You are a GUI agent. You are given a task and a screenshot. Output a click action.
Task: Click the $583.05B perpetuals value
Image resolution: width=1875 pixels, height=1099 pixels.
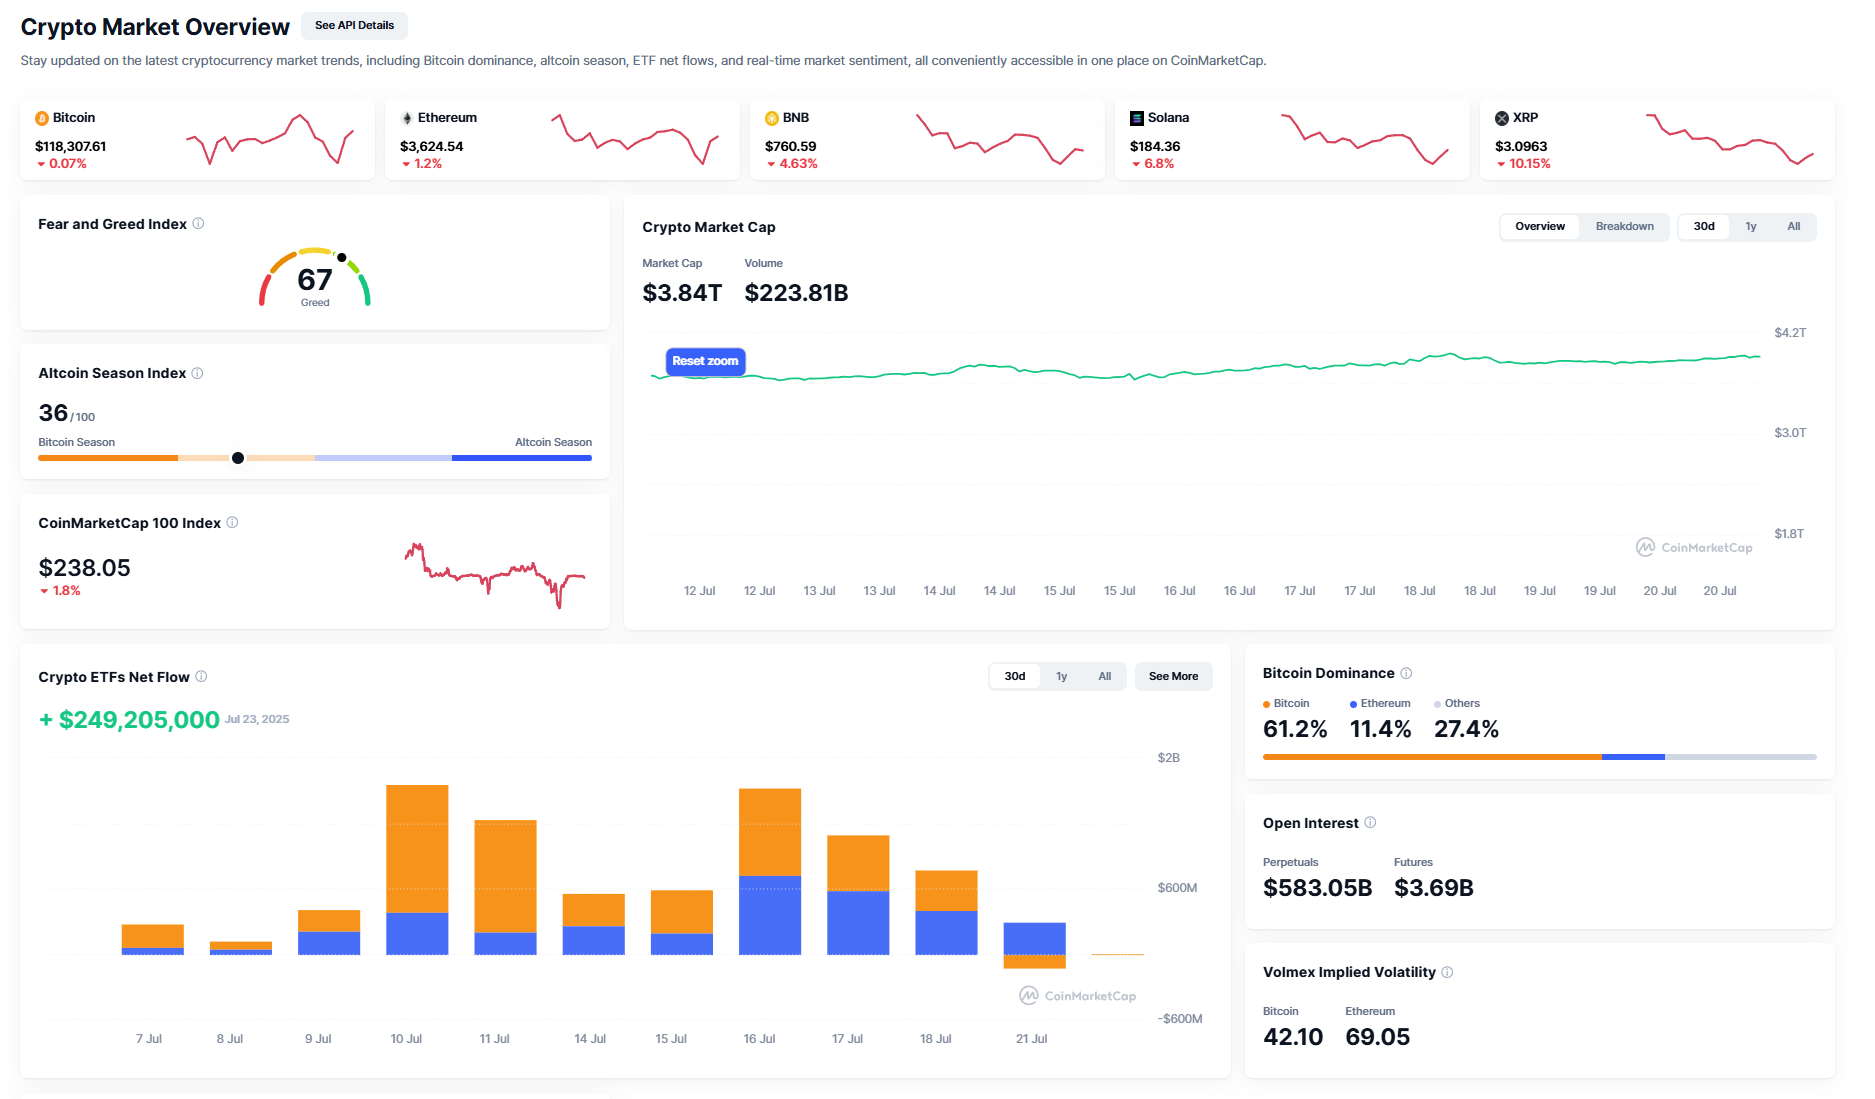point(1317,888)
